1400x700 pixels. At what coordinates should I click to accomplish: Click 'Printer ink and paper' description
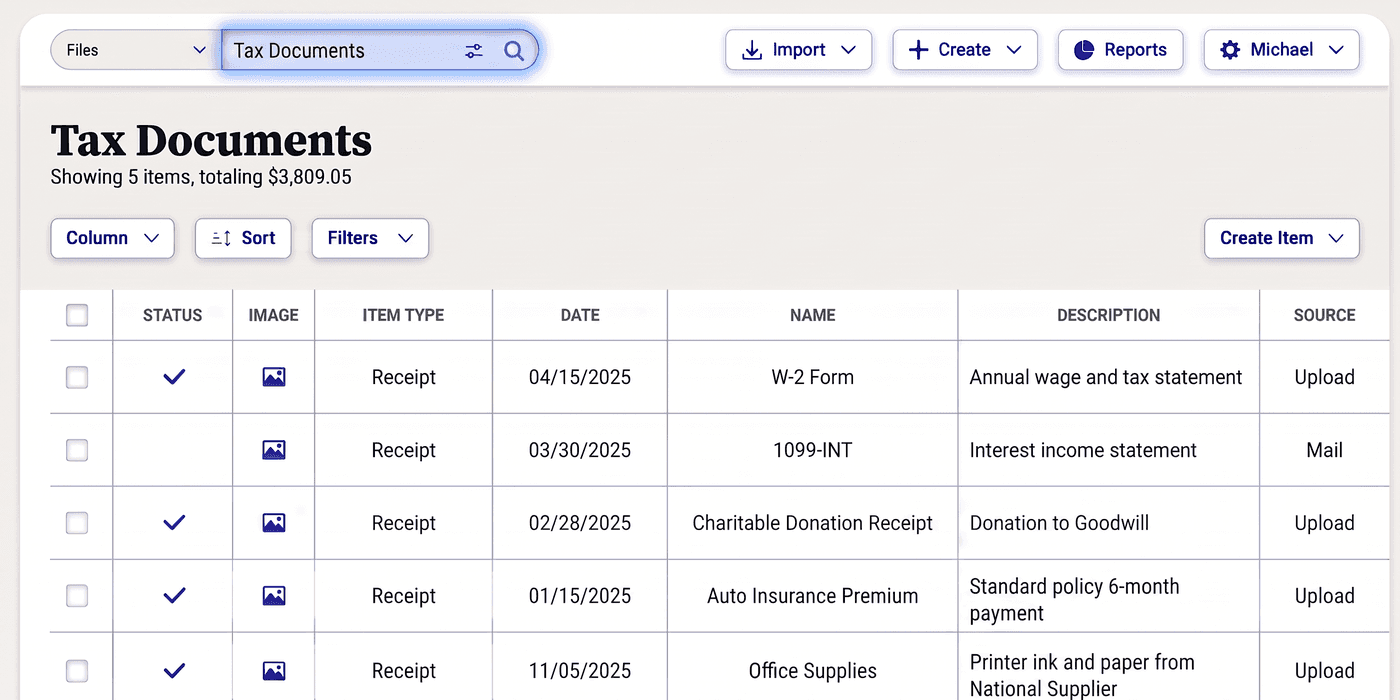(1082, 675)
